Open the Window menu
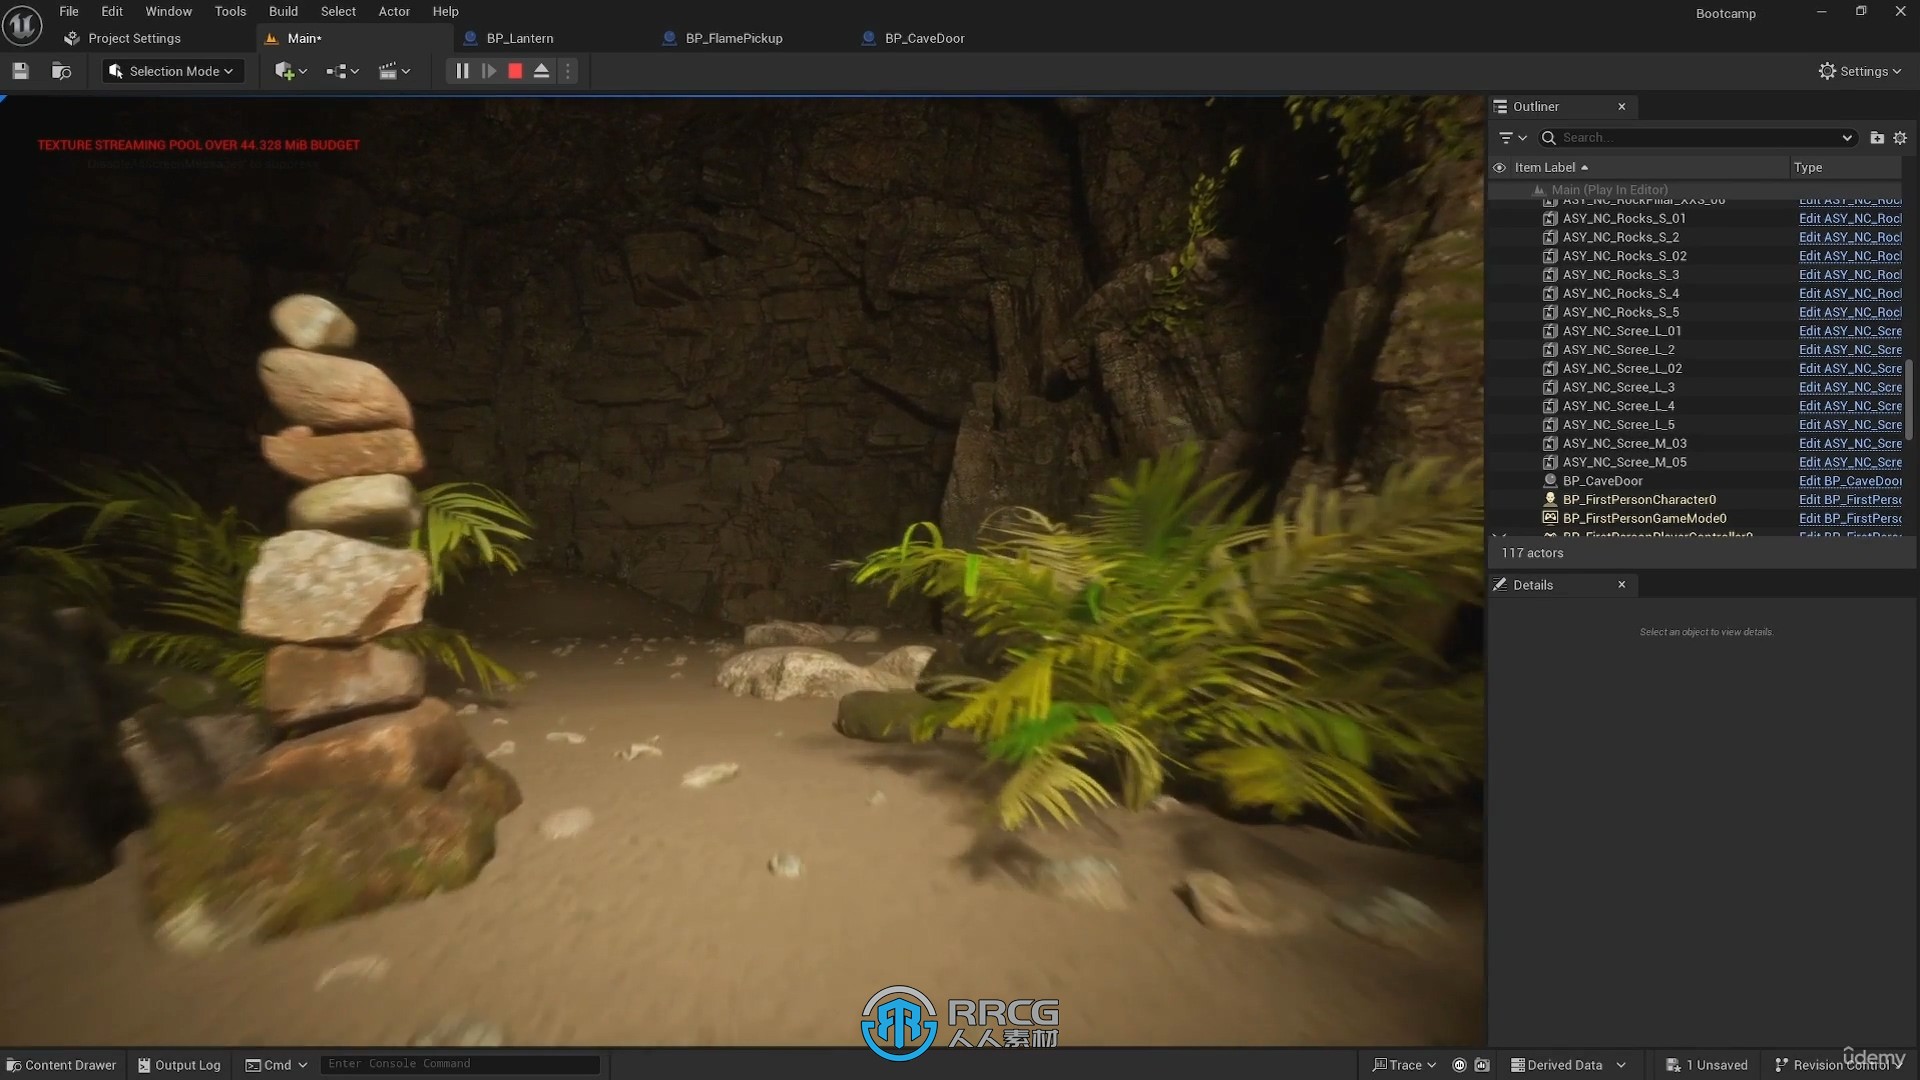Viewport: 1920px width, 1080px height. coord(168,11)
